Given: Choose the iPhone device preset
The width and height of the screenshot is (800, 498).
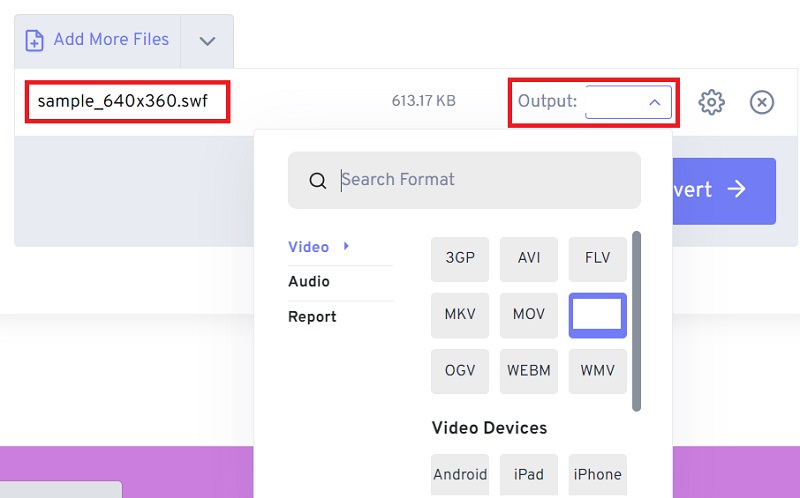Looking at the screenshot, I should click(597, 474).
